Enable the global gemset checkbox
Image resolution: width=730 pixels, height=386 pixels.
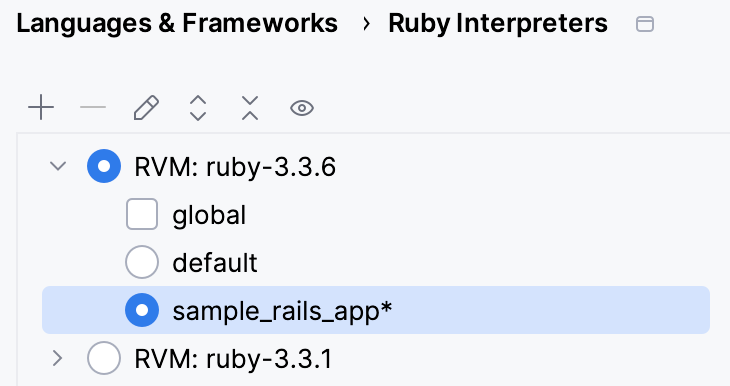(142, 214)
